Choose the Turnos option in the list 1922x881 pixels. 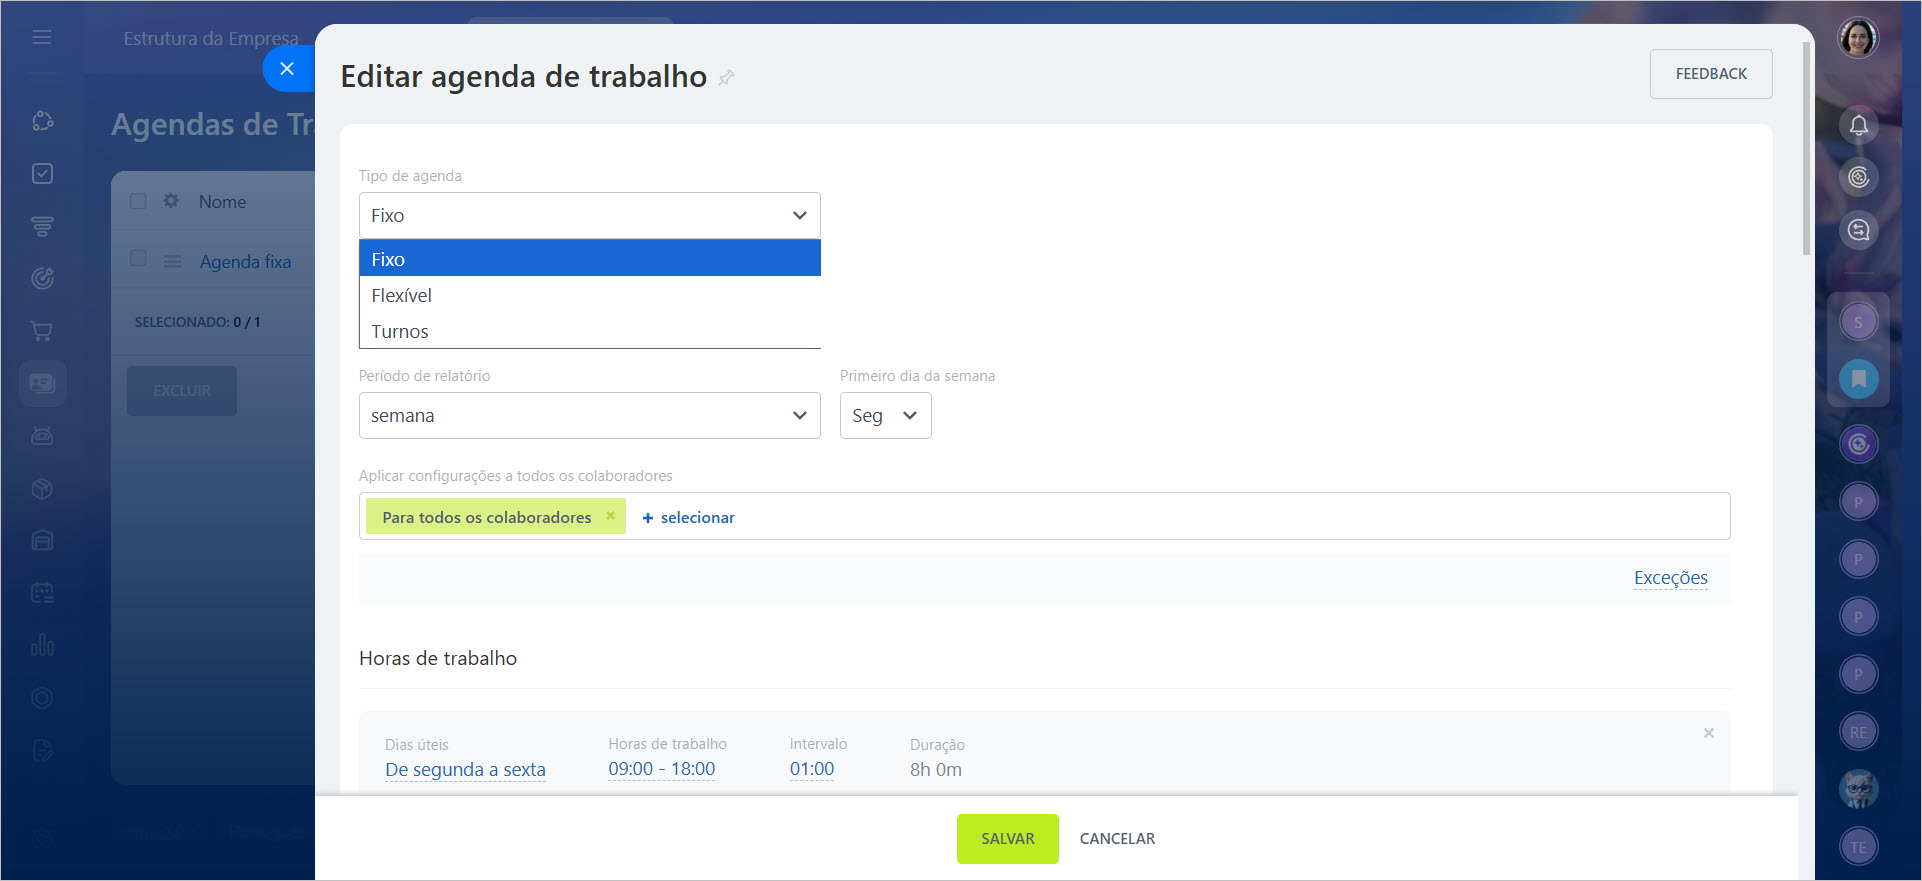click(x=590, y=331)
